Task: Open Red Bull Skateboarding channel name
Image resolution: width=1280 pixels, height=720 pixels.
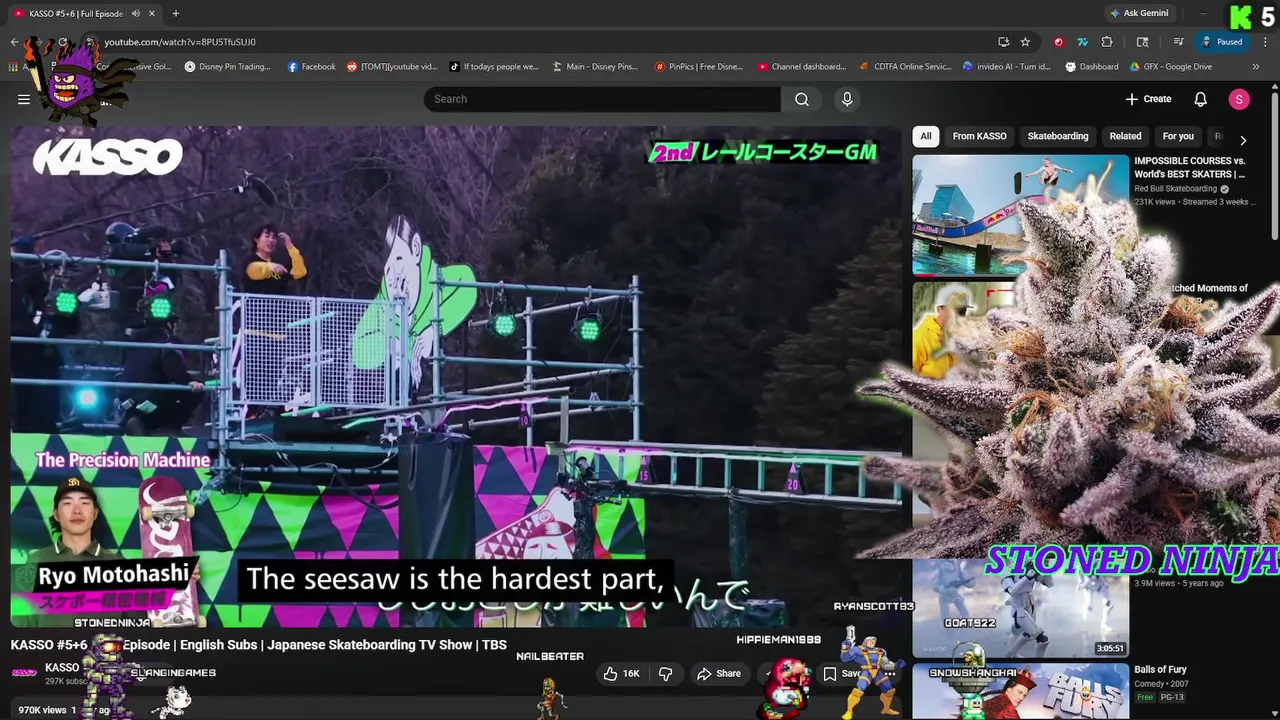Action: pyautogui.click(x=1175, y=189)
